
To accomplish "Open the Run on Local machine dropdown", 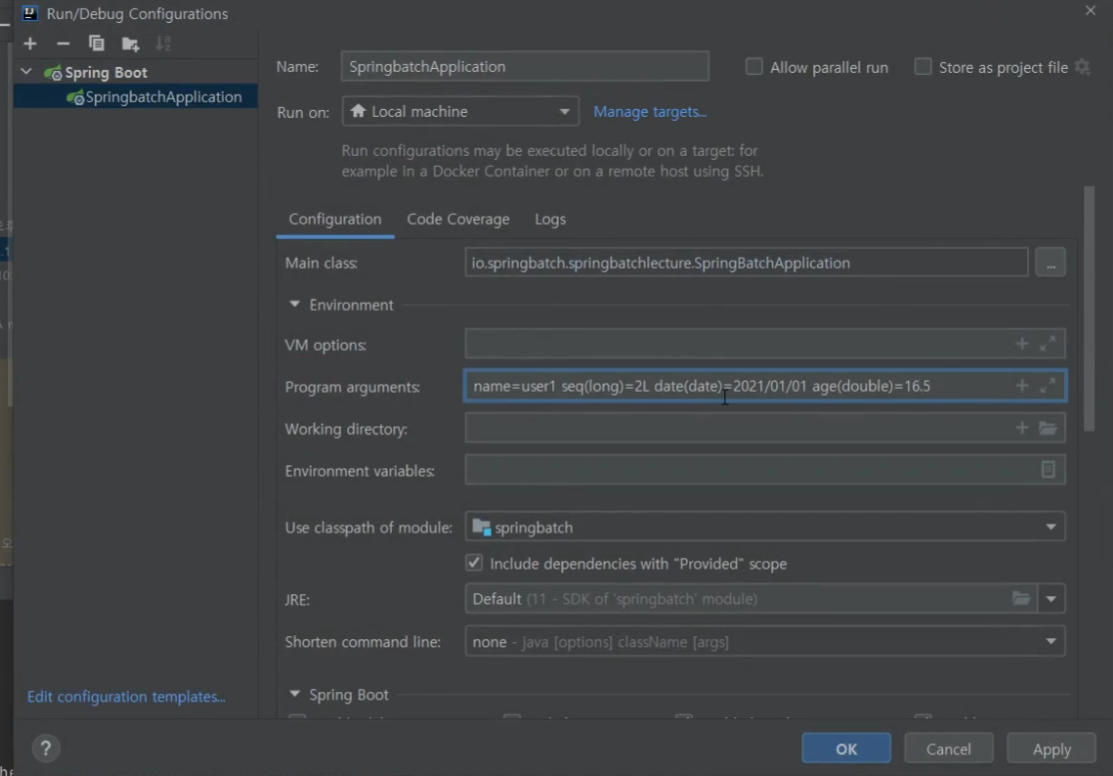I will 461,111.
